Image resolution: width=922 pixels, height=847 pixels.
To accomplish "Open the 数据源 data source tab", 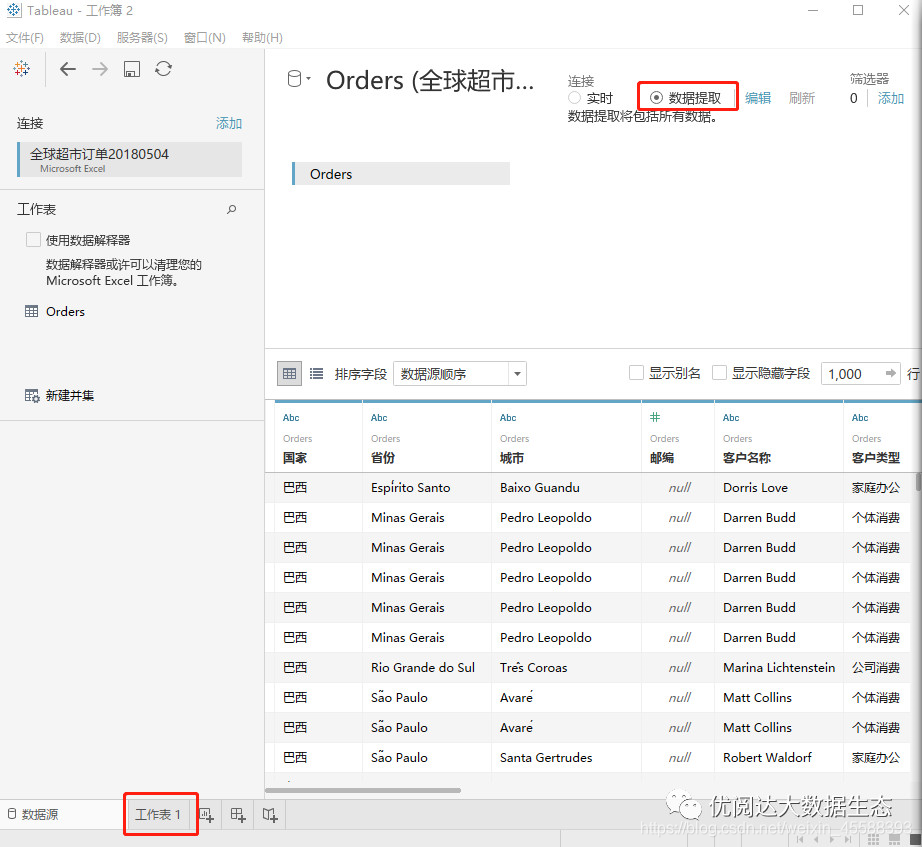I will [34, 815].
